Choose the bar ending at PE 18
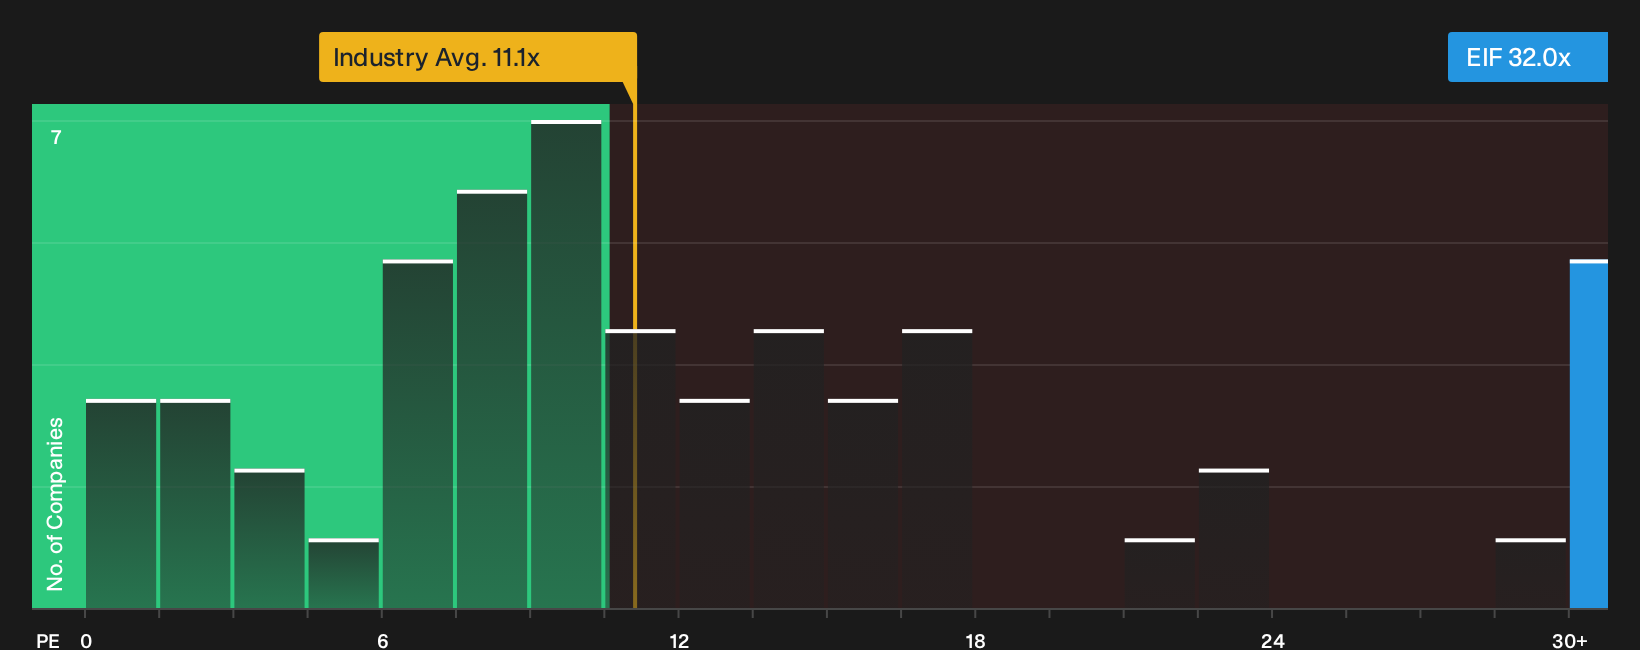The image size is (1640, 650). 937,469
